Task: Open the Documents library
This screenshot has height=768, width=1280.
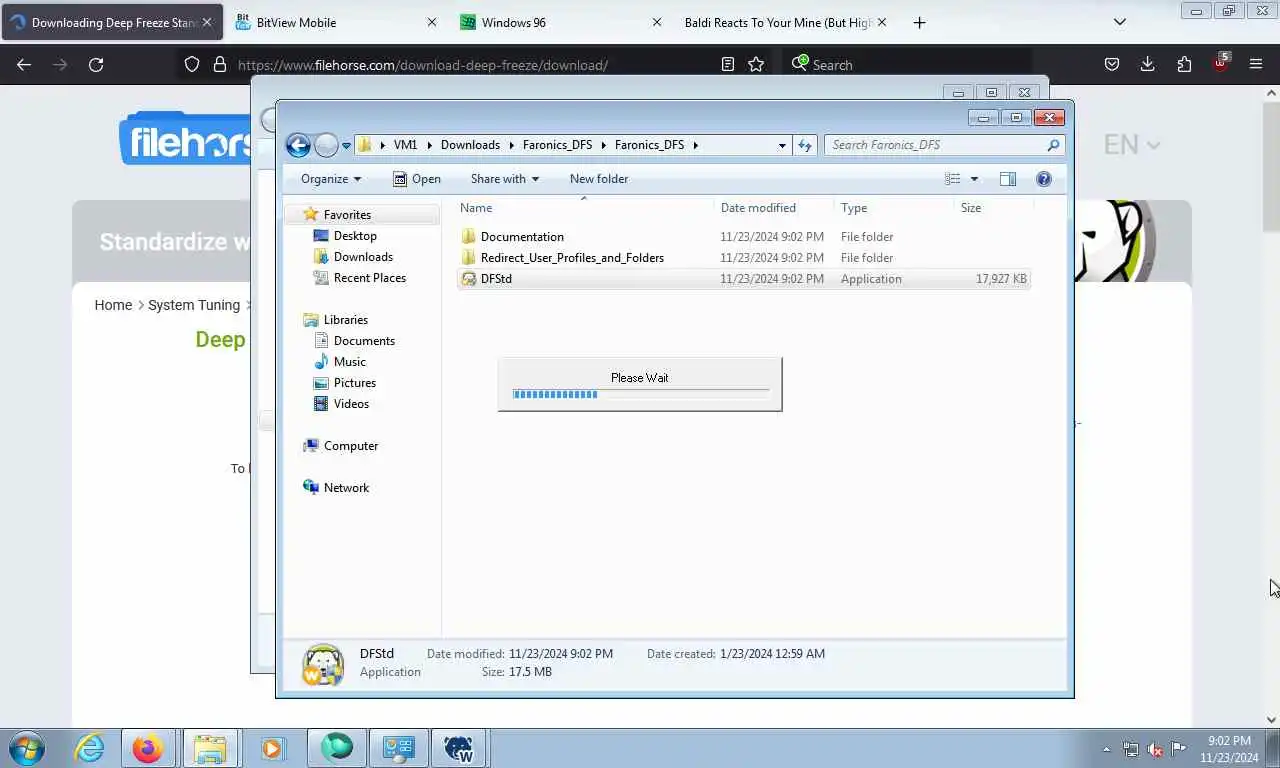Action: (x=364, y=341)
